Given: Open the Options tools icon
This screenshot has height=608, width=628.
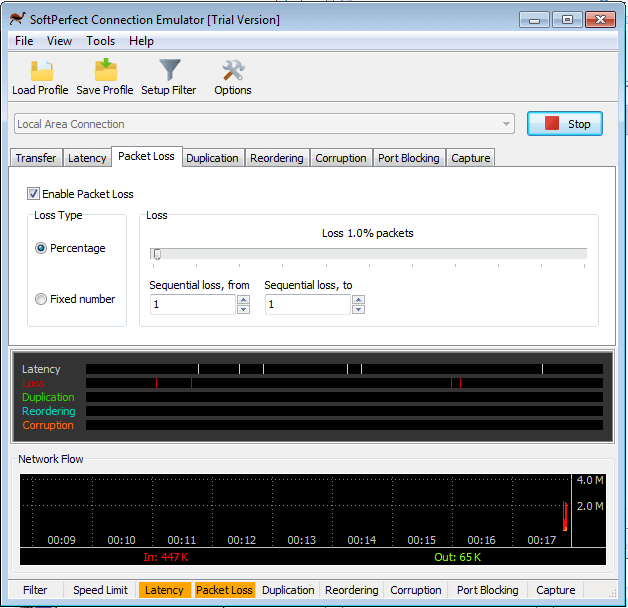Looking at the screenshot, I should (x=233, y=70).
